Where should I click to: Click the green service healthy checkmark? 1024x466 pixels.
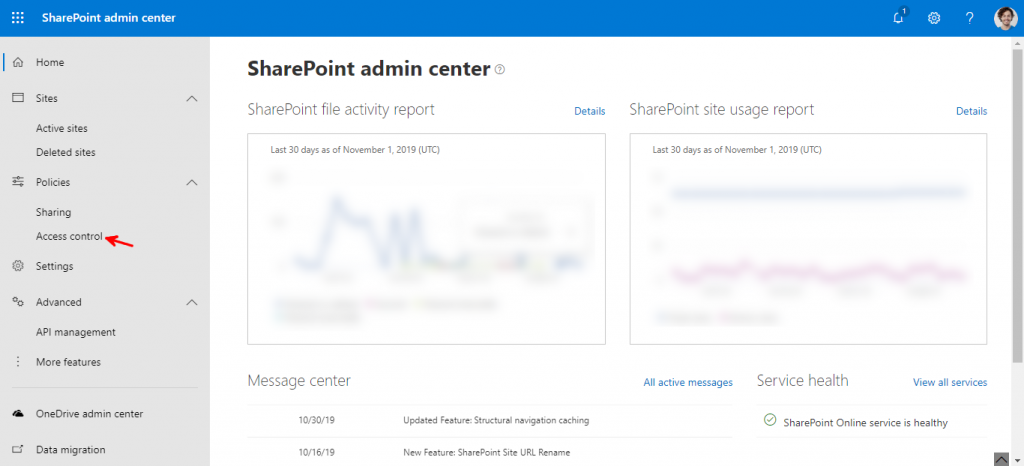[769, 419]
